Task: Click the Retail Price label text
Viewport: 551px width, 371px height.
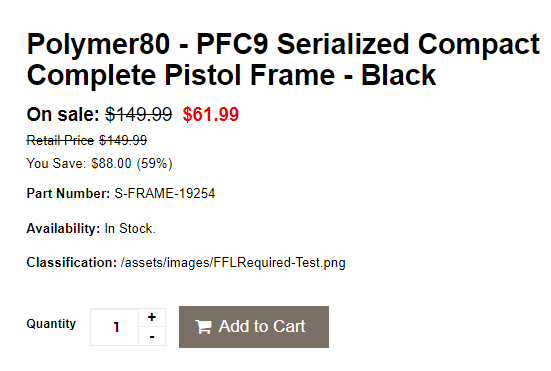Action: pyautogui.click(x=60, y=141)
